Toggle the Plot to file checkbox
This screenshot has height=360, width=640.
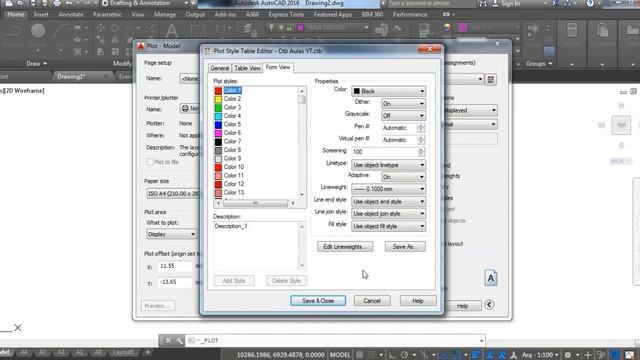click(x=150, y=162)
